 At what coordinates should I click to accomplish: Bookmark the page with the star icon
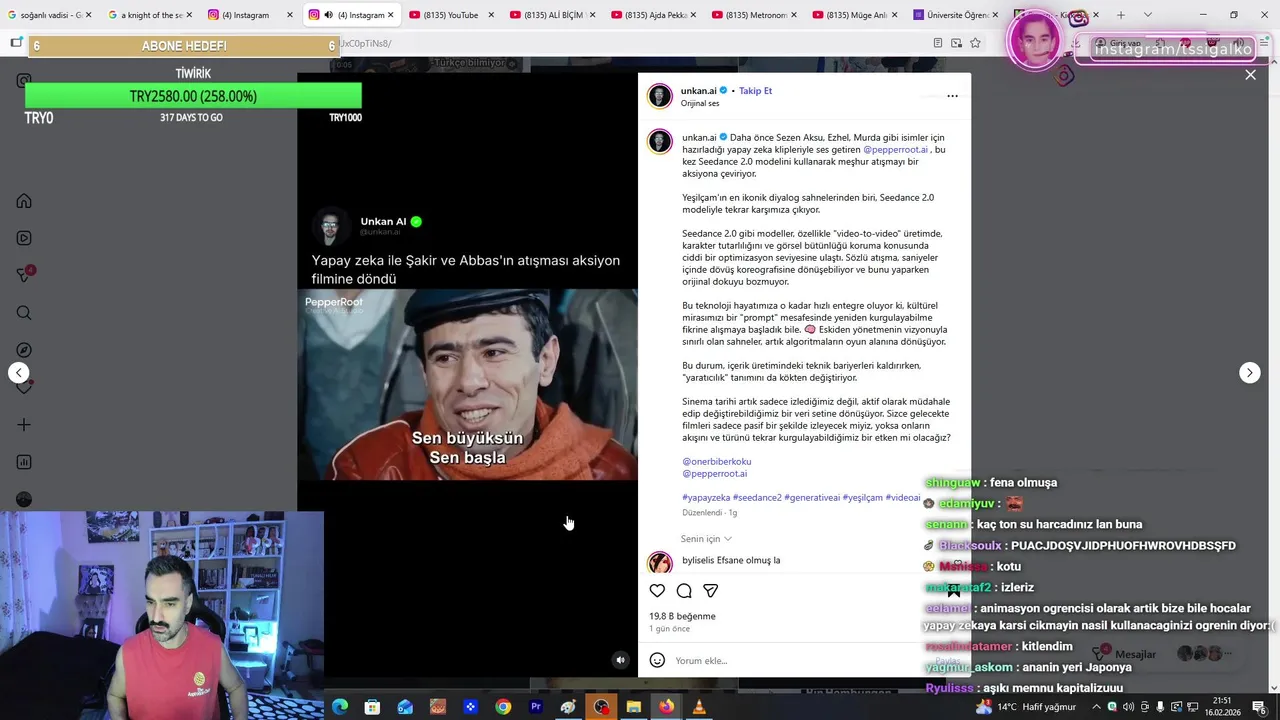point(975,43)
